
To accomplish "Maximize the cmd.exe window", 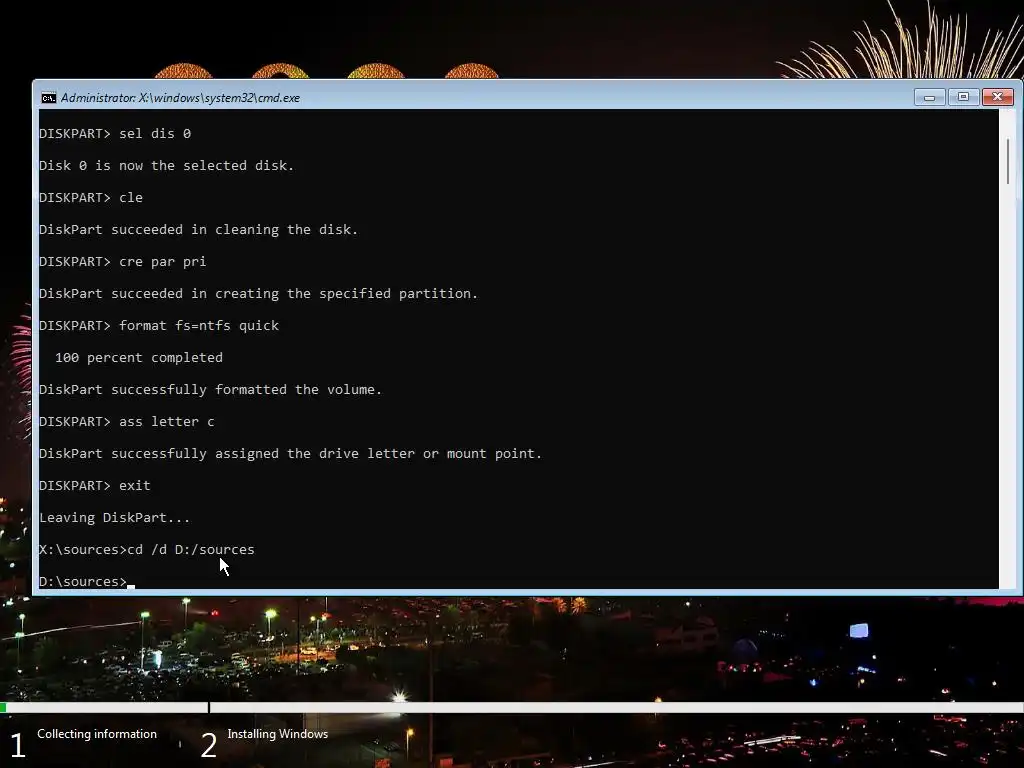I will click(963, 97).
